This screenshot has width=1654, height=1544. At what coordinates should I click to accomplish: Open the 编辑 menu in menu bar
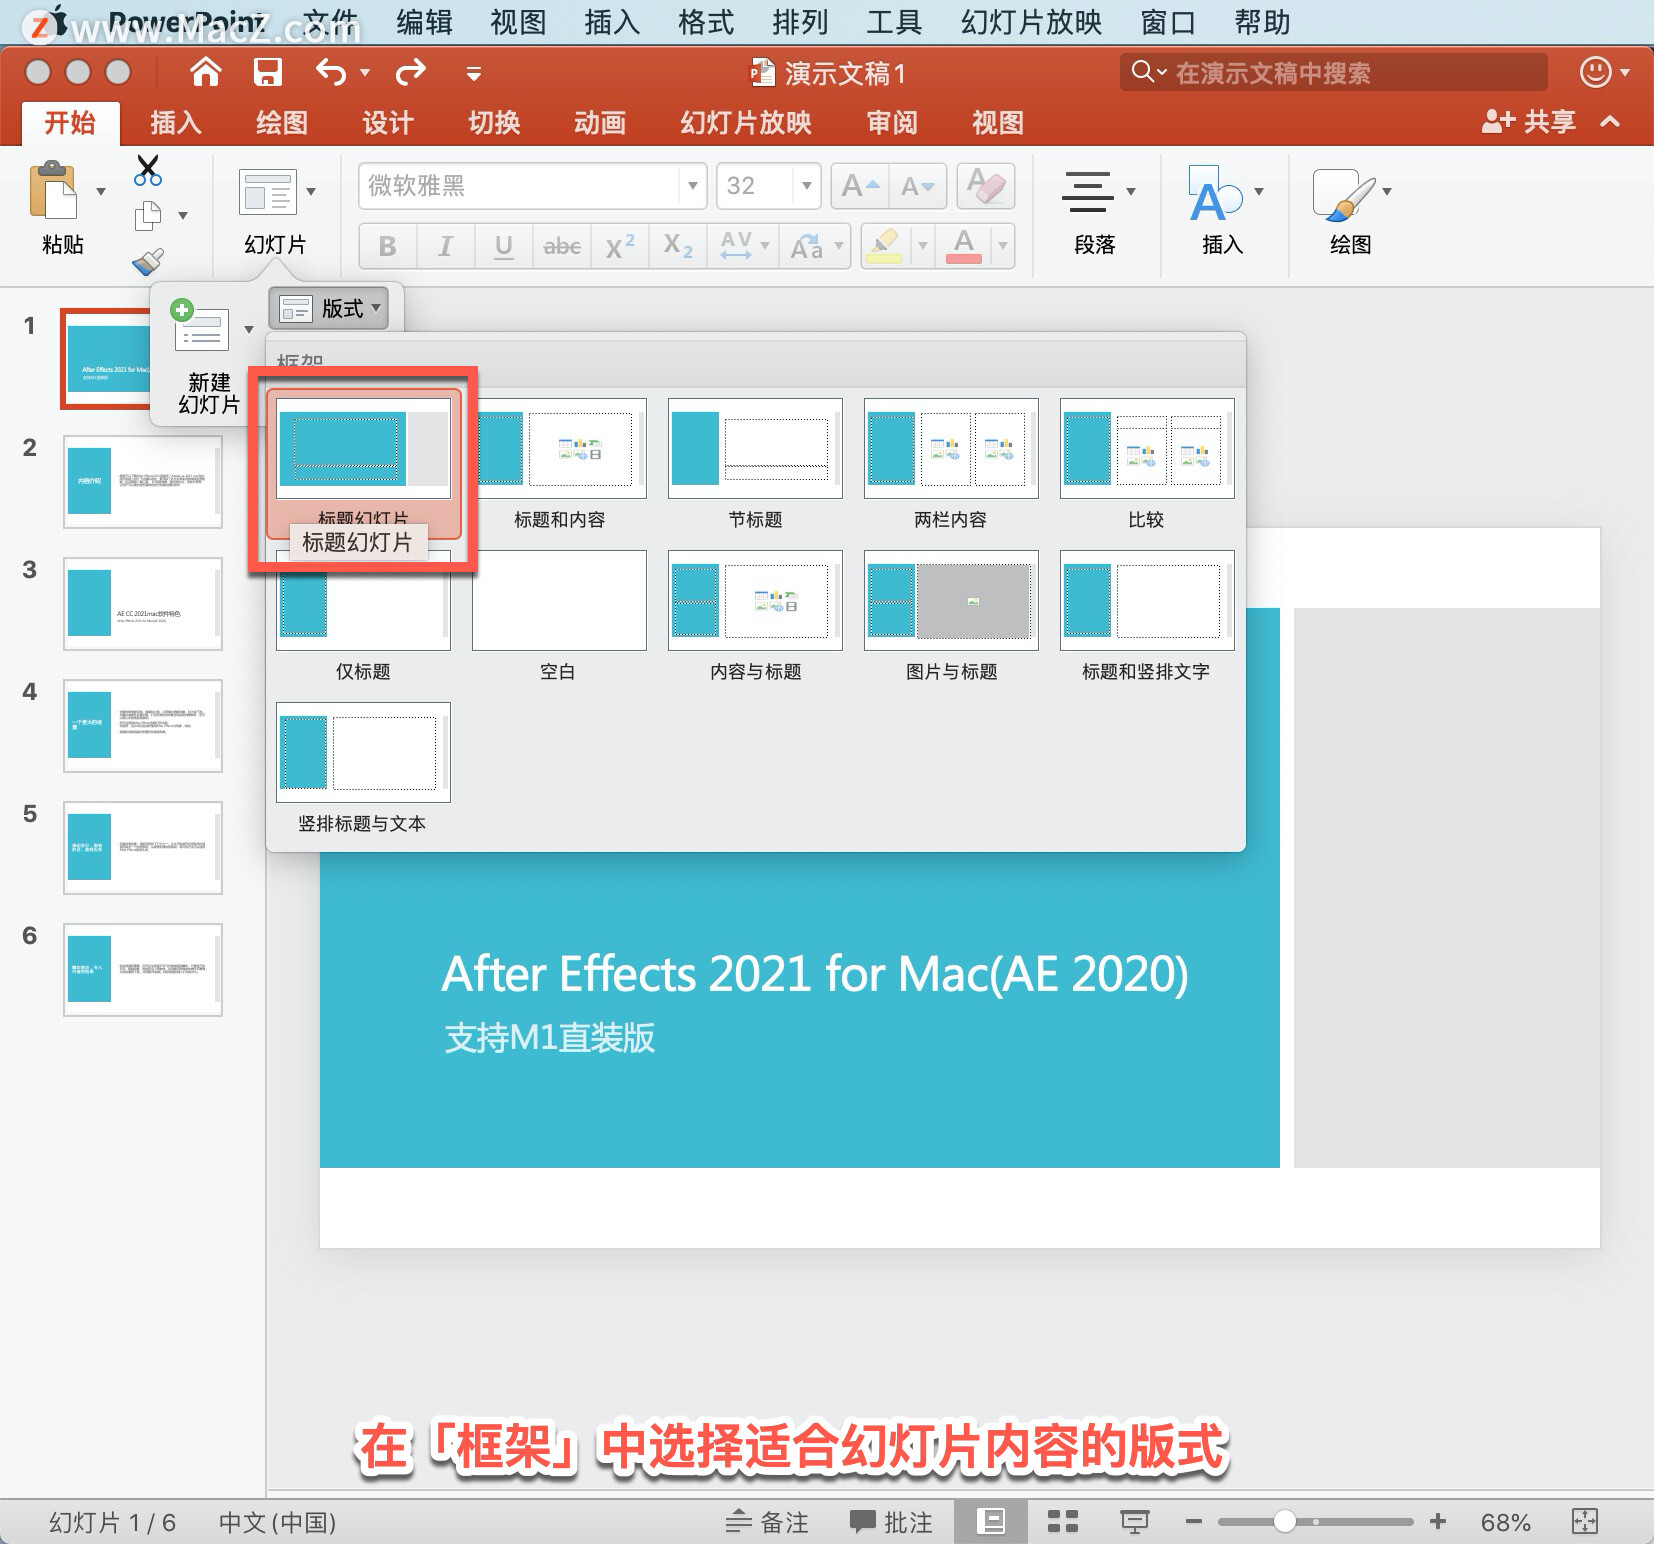coord(425,22)
